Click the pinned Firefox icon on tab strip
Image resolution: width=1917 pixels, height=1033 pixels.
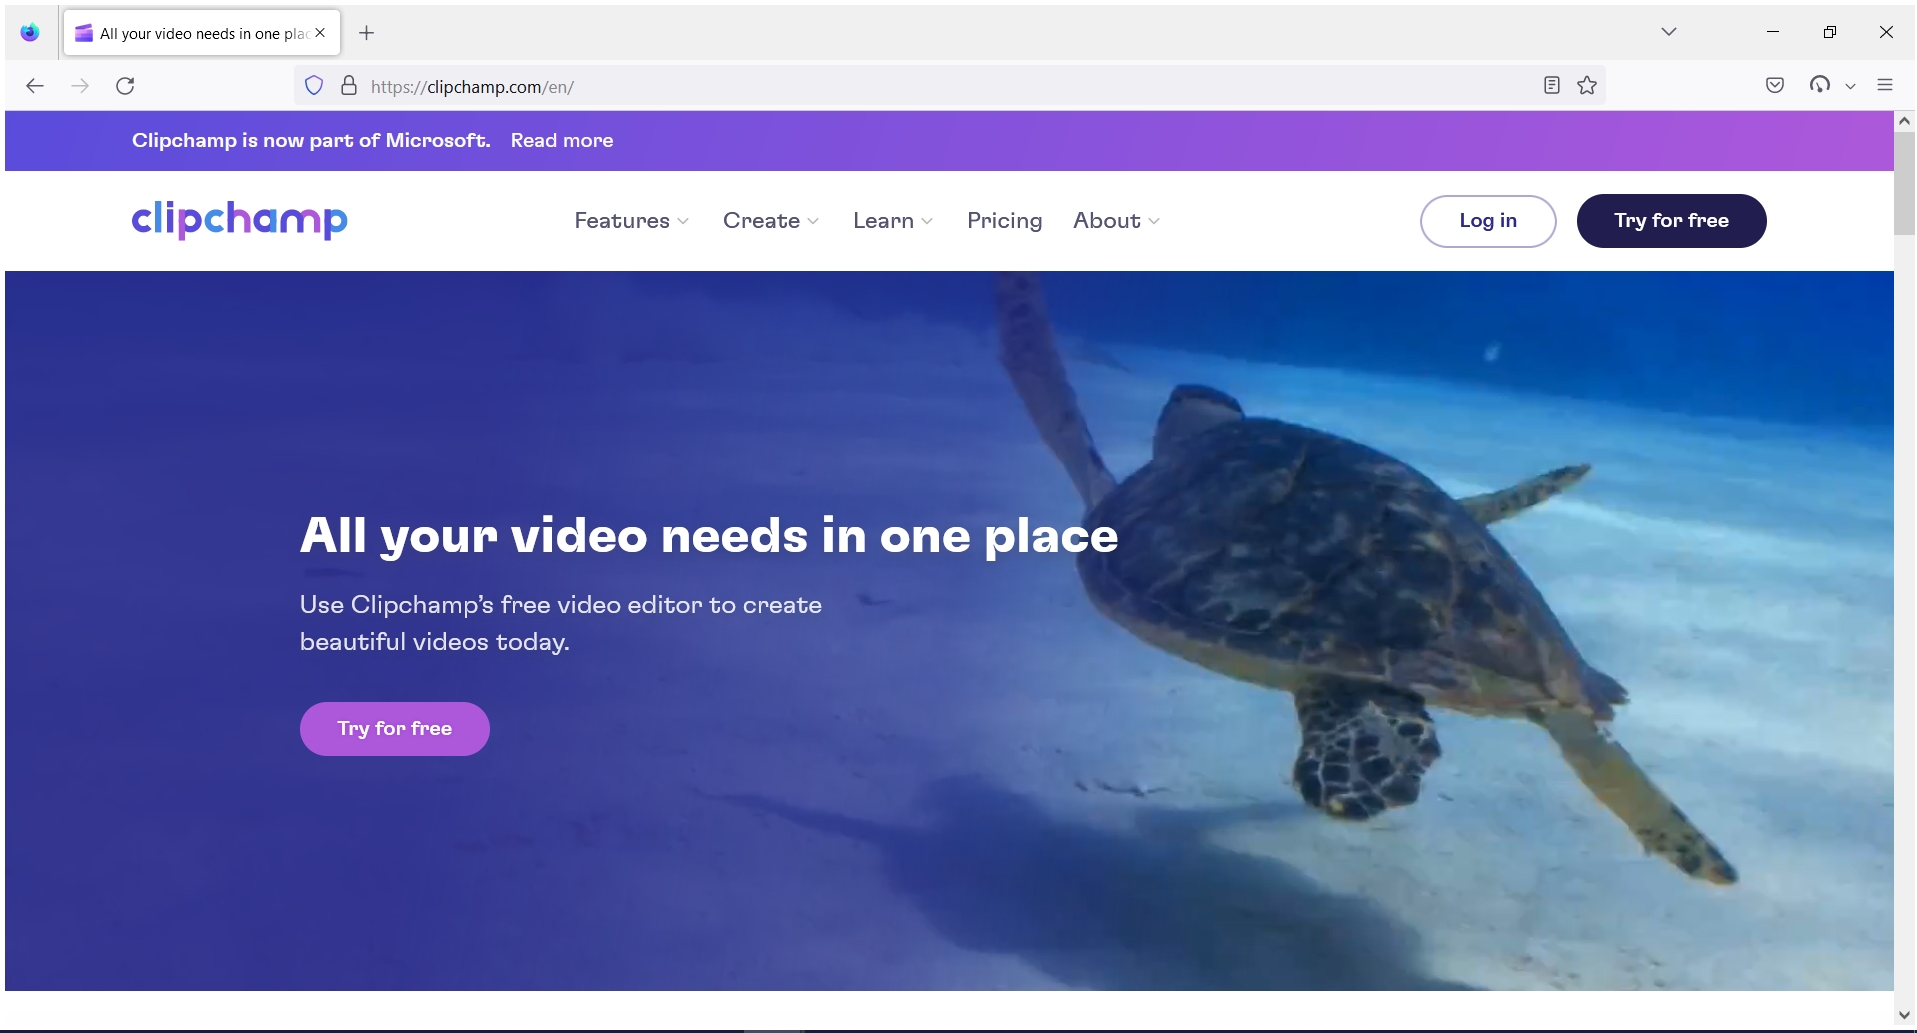click(x=30, y=32)
